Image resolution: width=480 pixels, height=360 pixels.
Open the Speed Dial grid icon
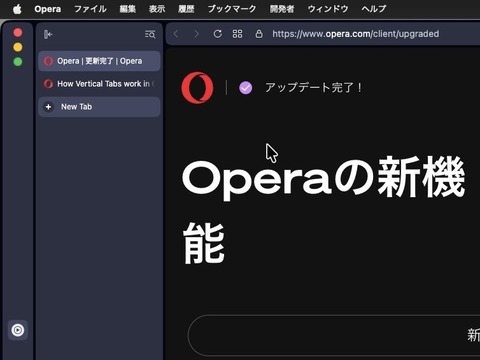pyautogui.click(x=237, y=34)
